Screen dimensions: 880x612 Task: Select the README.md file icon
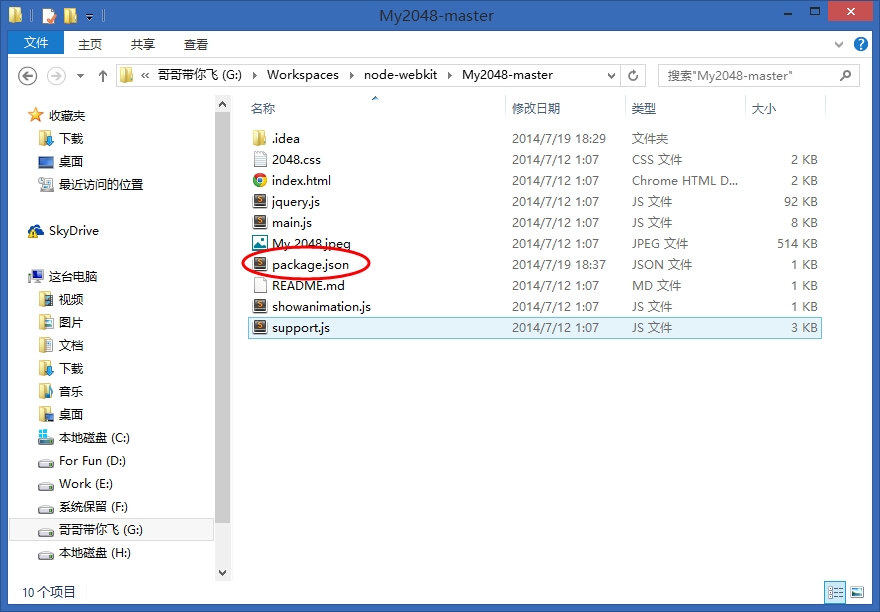click(x=259, y=285)
